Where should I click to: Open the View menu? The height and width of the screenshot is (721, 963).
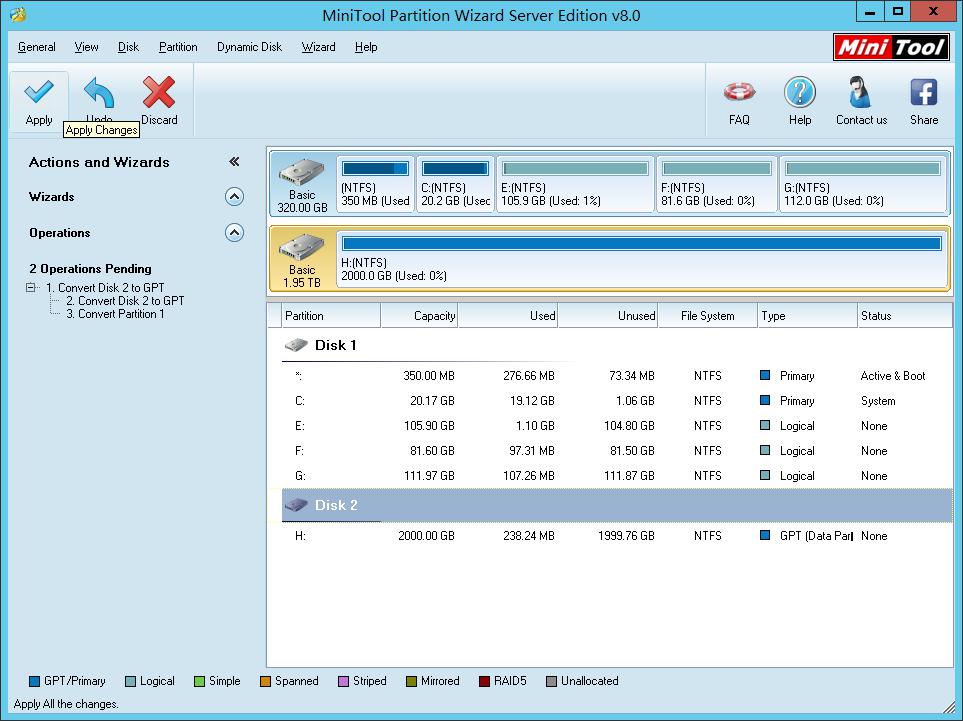pos(87,47)
